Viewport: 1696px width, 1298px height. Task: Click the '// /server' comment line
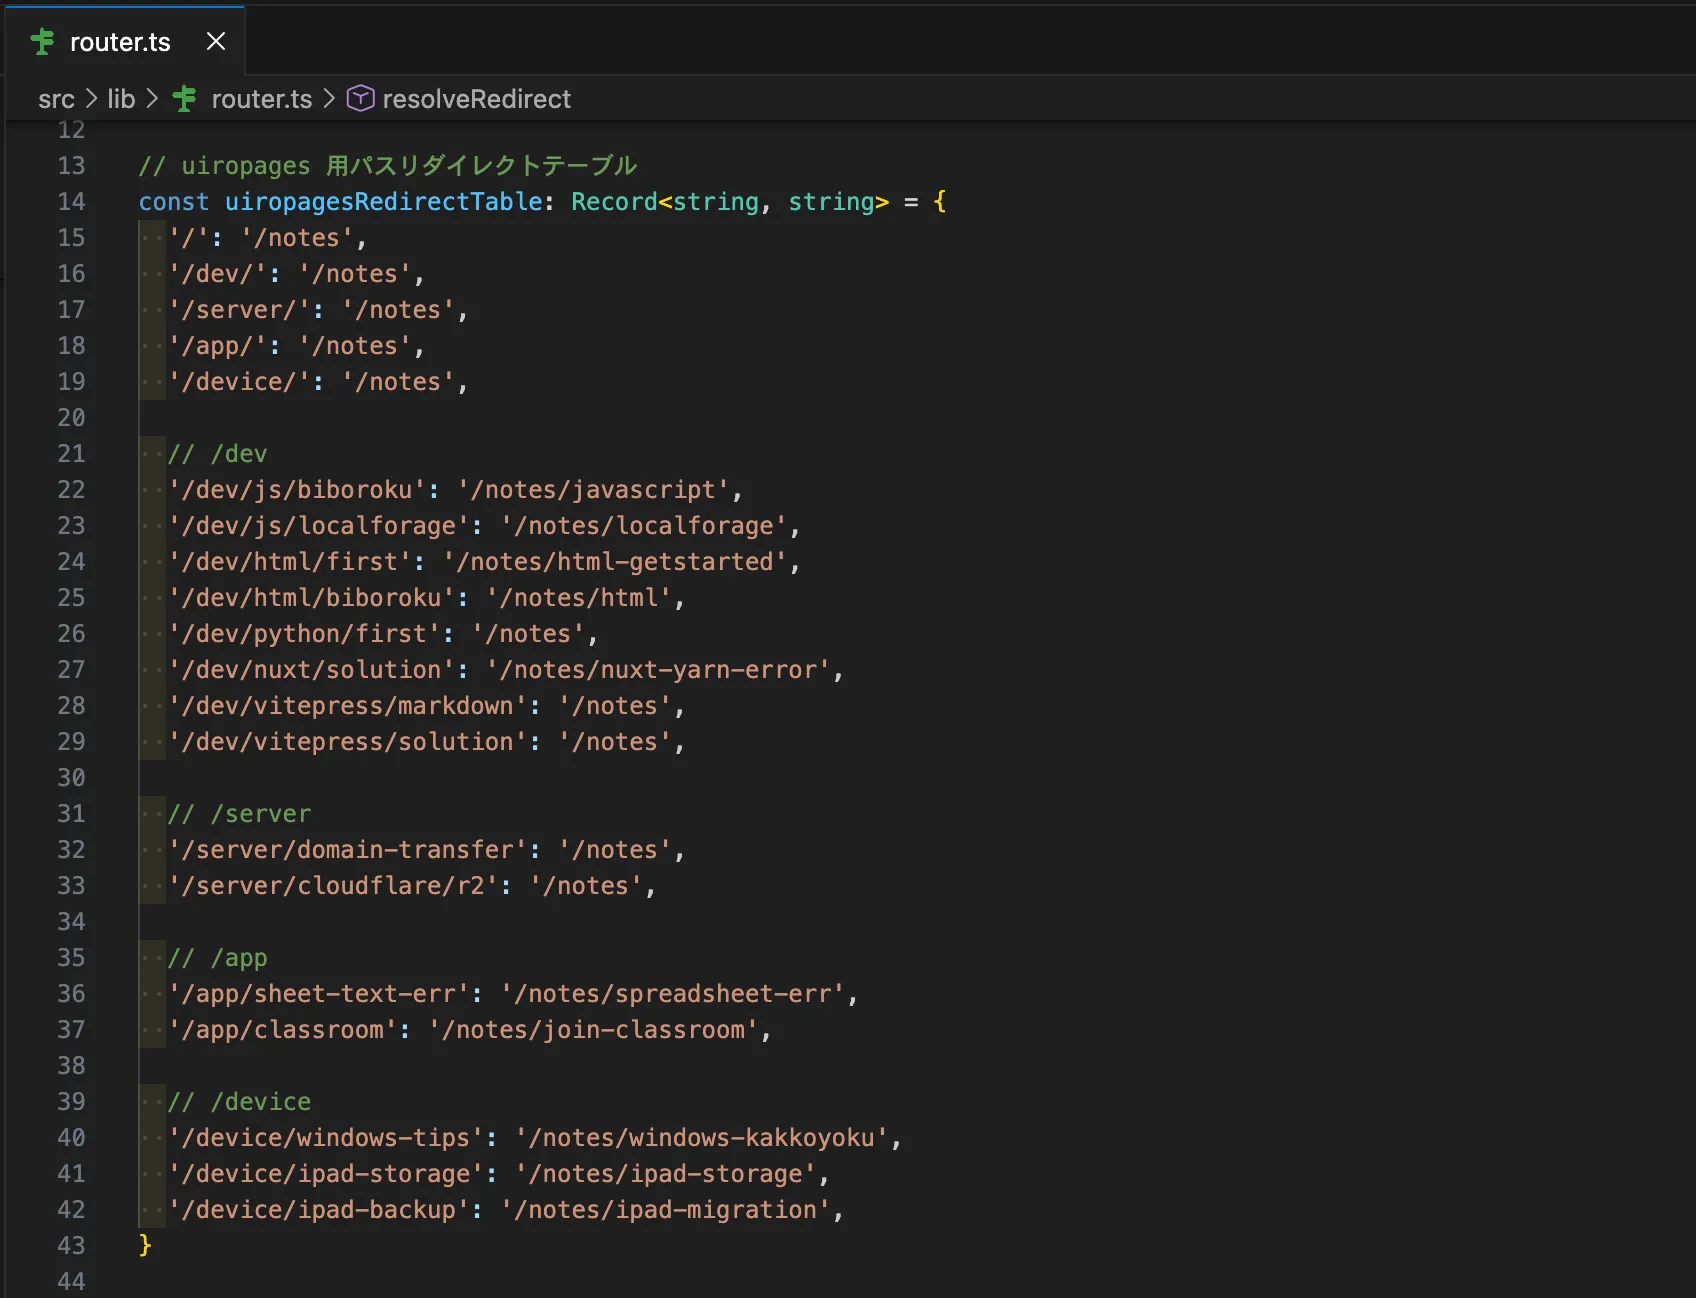click(240, 814)
